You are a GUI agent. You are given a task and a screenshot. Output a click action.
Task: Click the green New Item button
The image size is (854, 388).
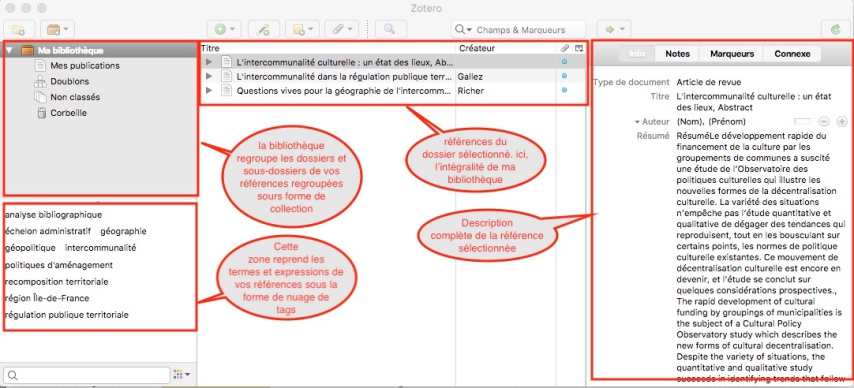pyautogui.click(x=224, y=29)
